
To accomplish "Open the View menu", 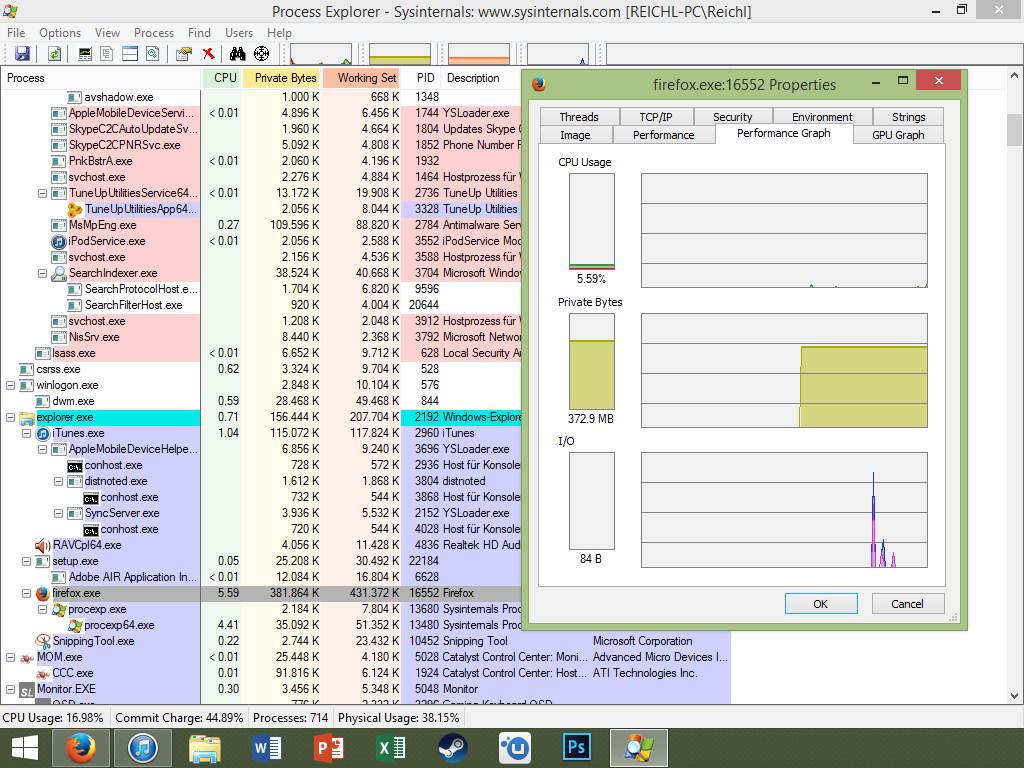I will [x=107, y=33].
